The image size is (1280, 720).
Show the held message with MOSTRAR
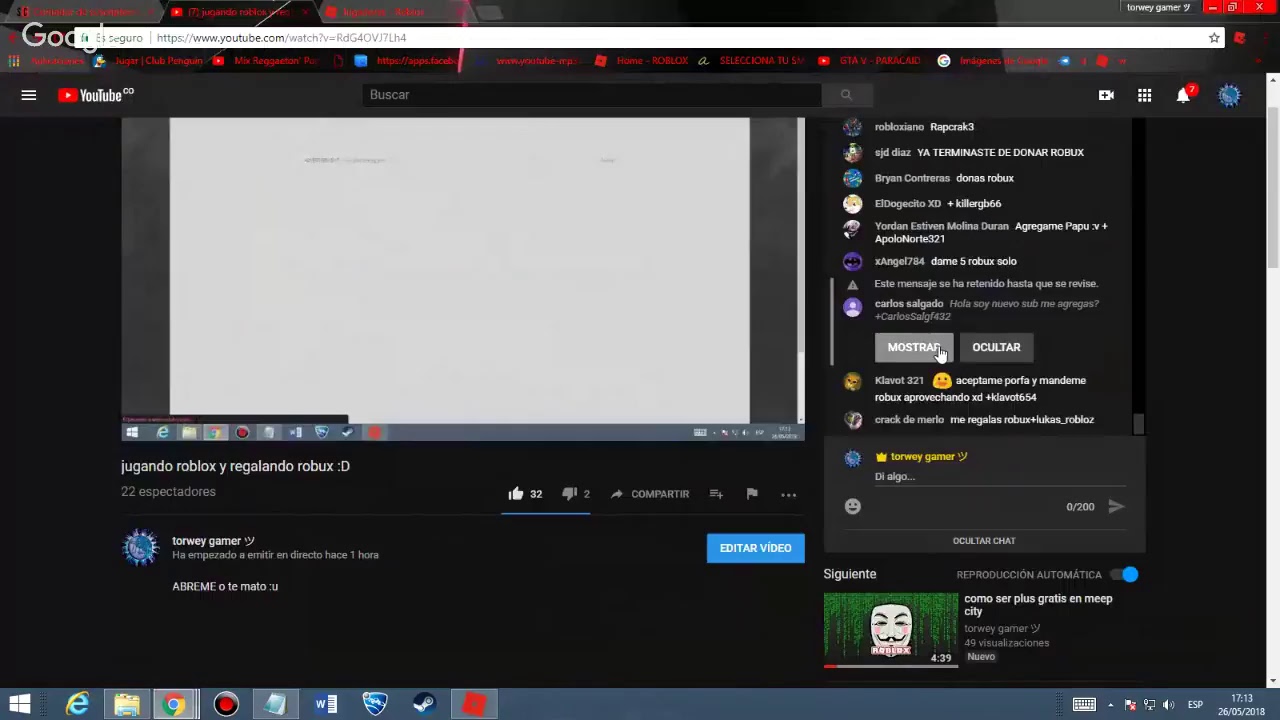(x=914, y=347)
